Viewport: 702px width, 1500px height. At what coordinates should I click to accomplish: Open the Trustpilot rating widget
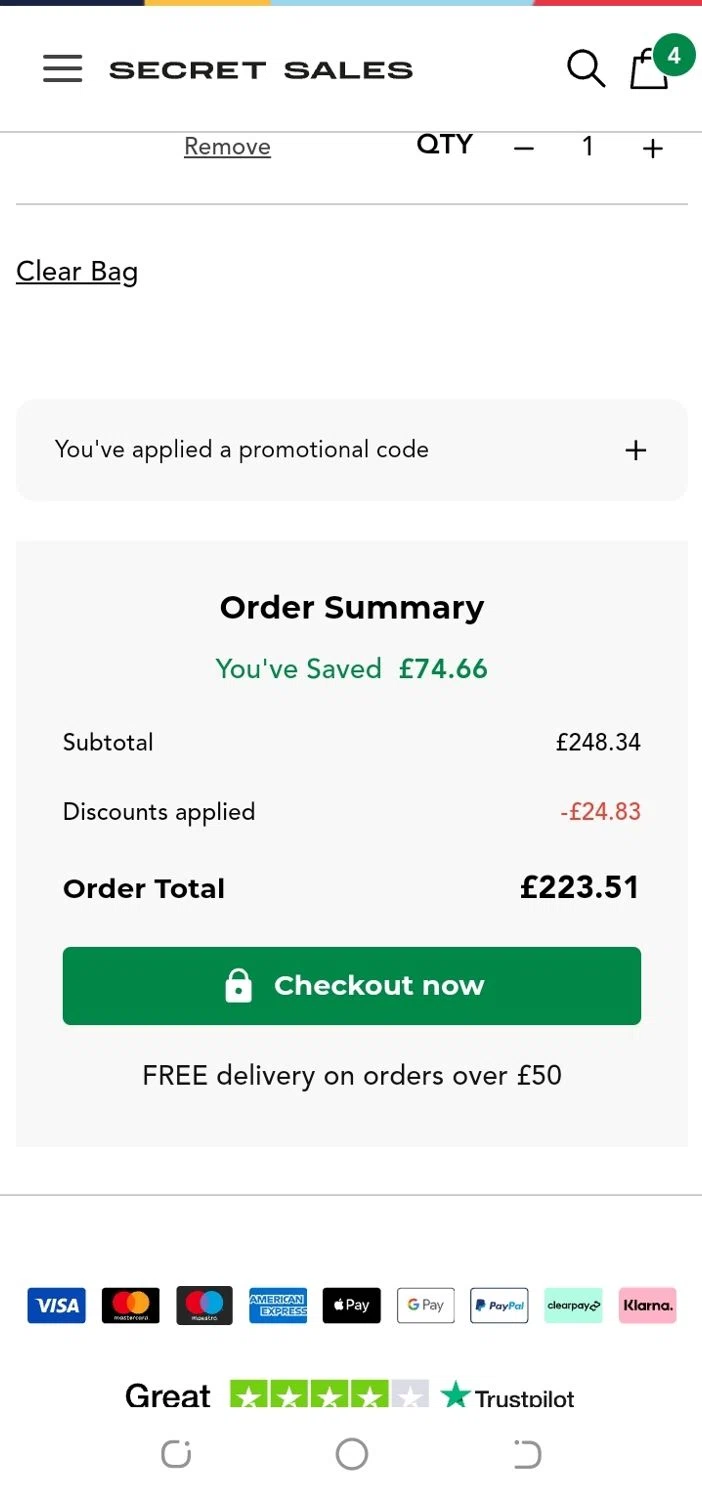pyautogui.click(x=350, y=1395)
